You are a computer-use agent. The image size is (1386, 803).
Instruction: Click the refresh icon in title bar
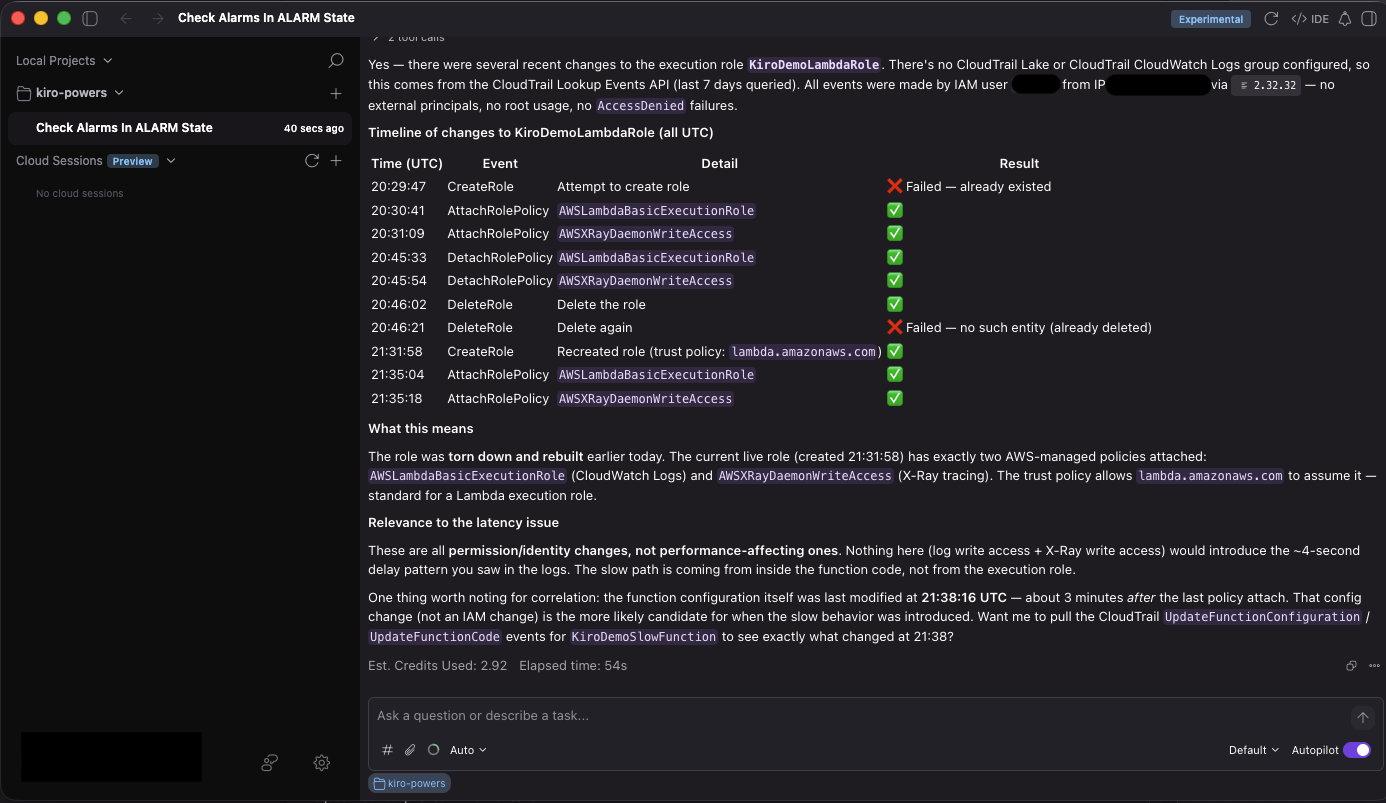coord(1271,18)
